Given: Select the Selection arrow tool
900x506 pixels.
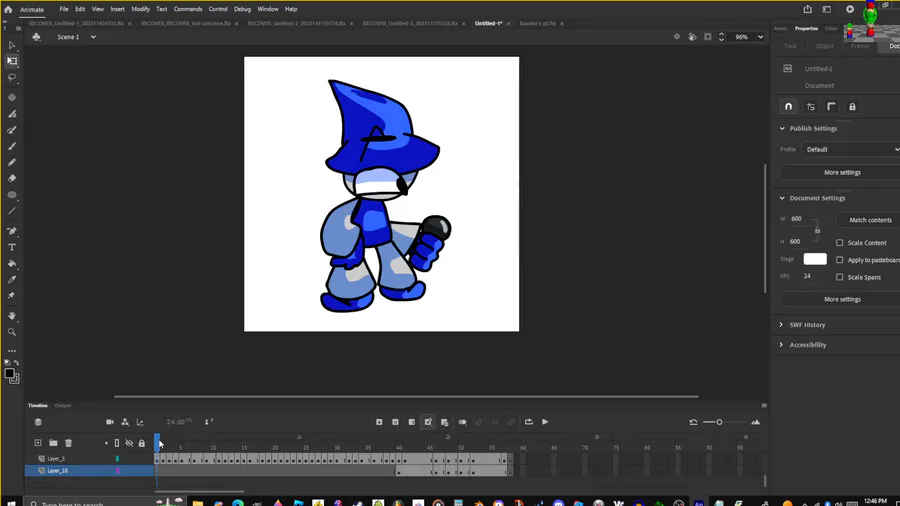Looking at the screenshot, I should pyautogui.click(x=11, y=45).
